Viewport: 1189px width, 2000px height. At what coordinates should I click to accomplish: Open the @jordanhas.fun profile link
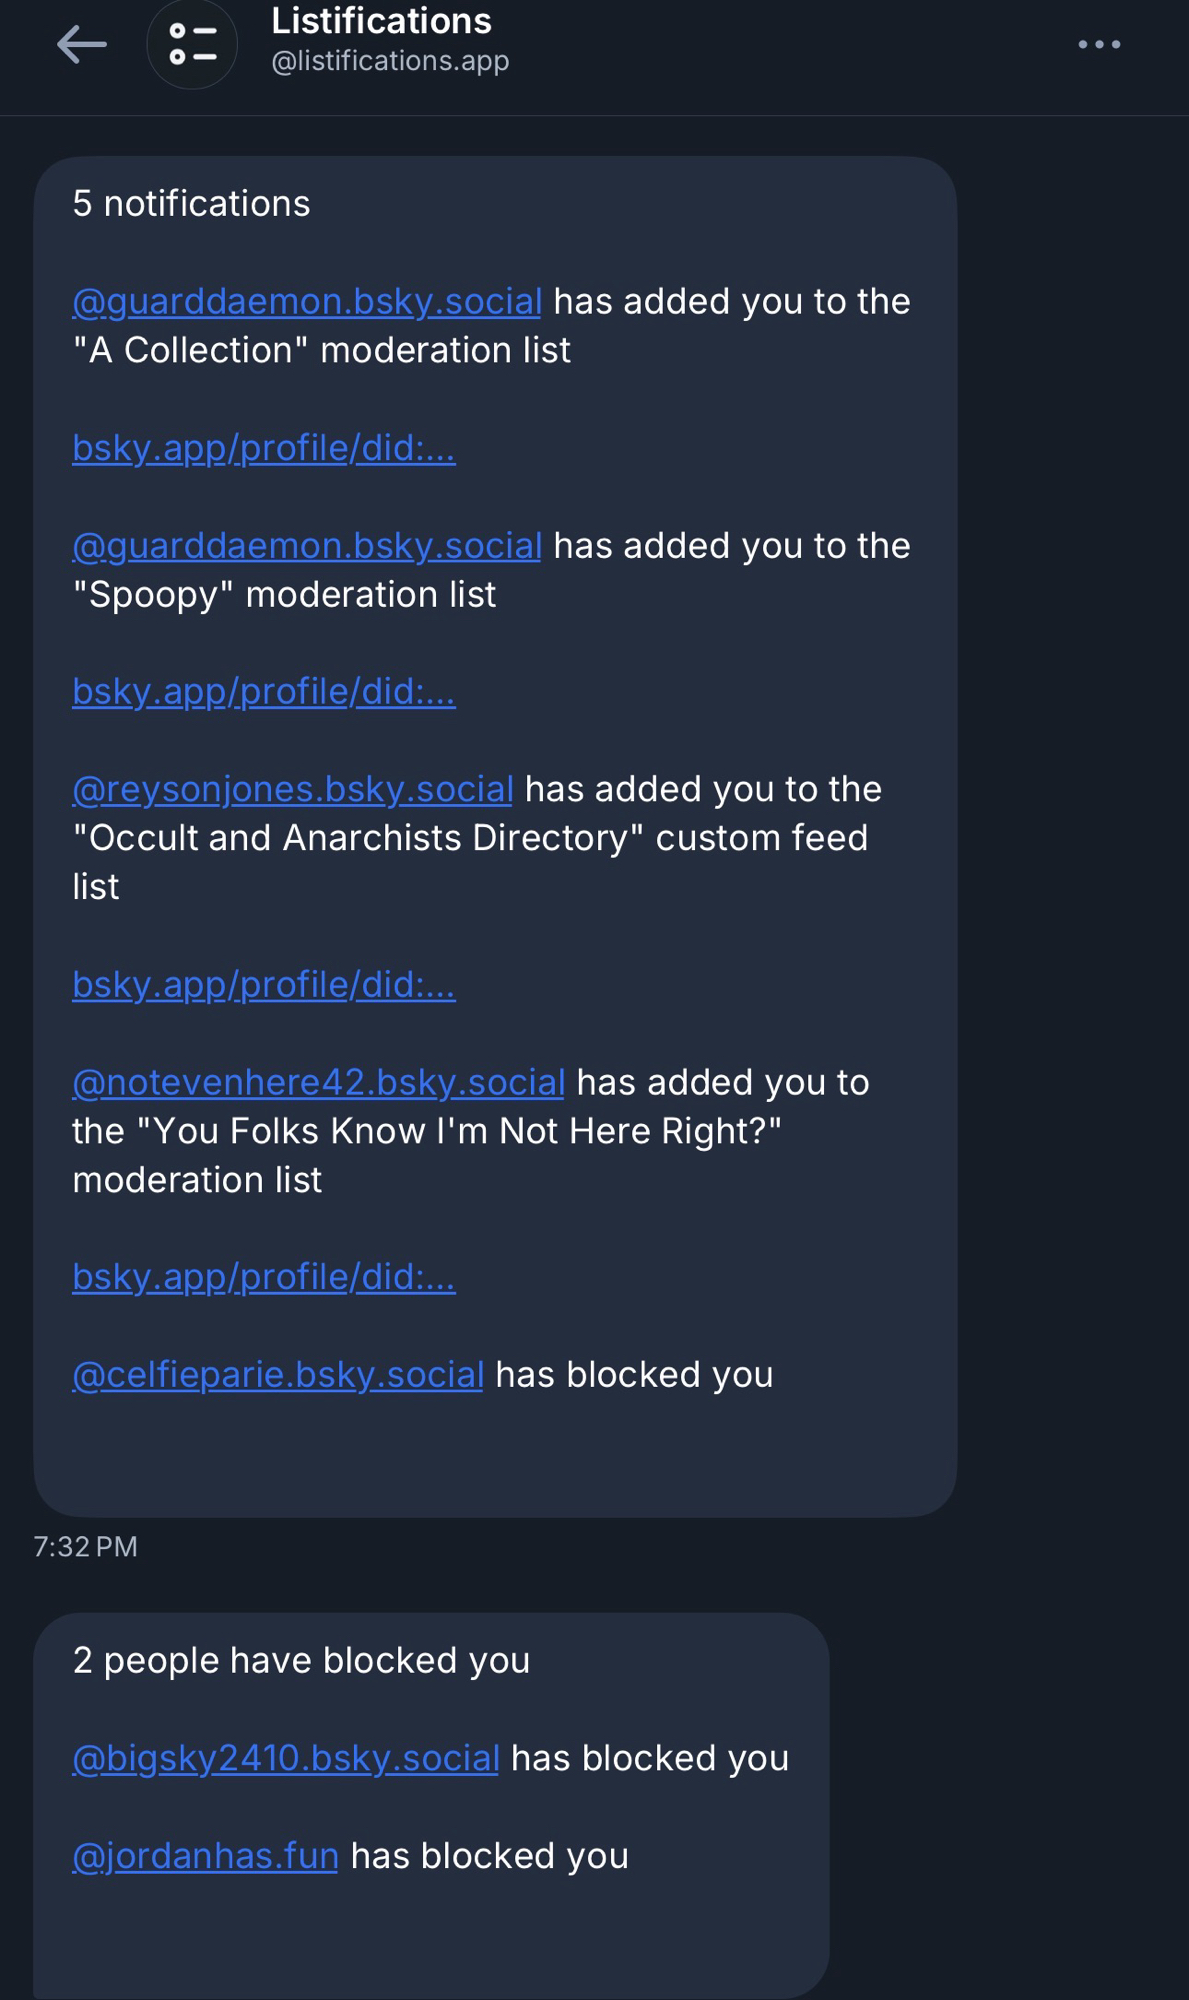click(x=206, y=1856)
